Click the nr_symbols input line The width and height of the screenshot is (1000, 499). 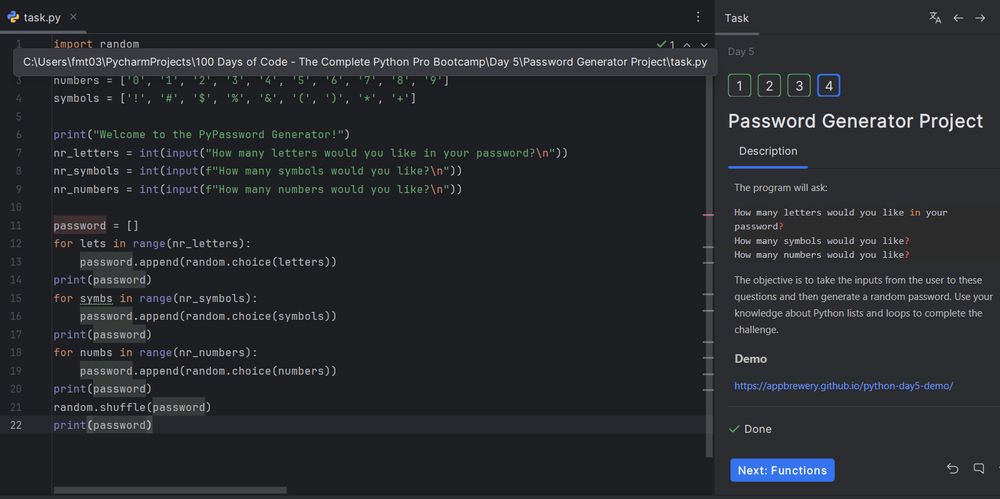pyautogui.click(x=258, y=171)
